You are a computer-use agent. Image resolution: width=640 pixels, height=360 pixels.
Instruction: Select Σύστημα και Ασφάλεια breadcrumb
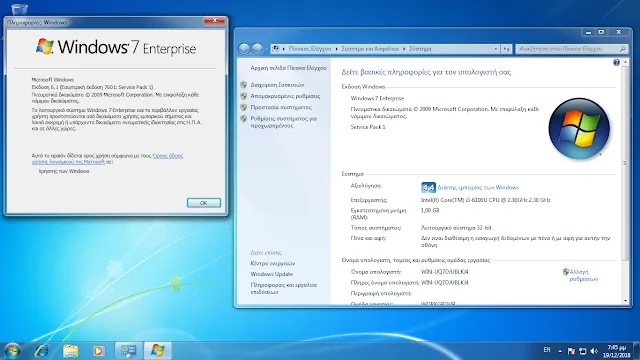[370, 49]
